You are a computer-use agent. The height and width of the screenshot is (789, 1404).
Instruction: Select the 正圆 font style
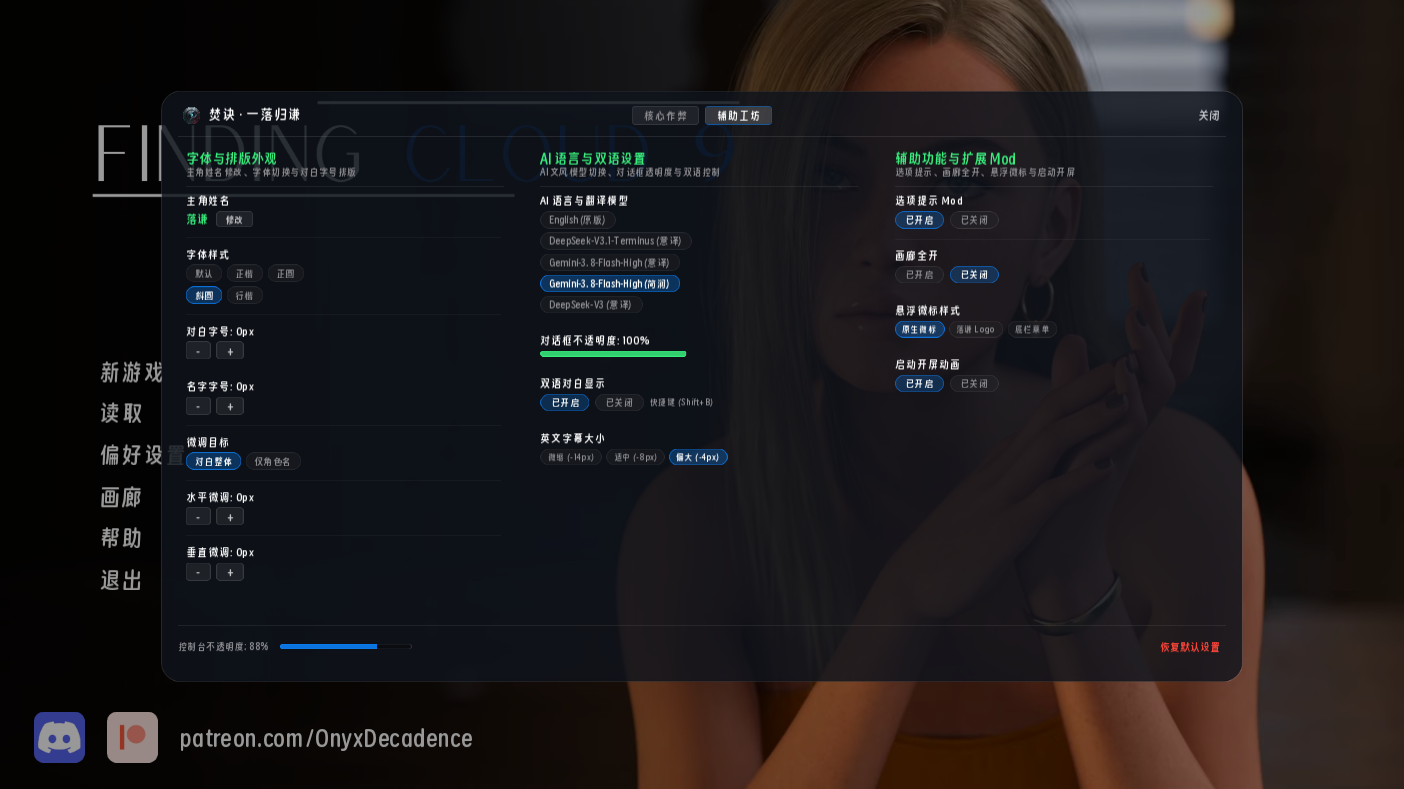[x=286, y=273]
